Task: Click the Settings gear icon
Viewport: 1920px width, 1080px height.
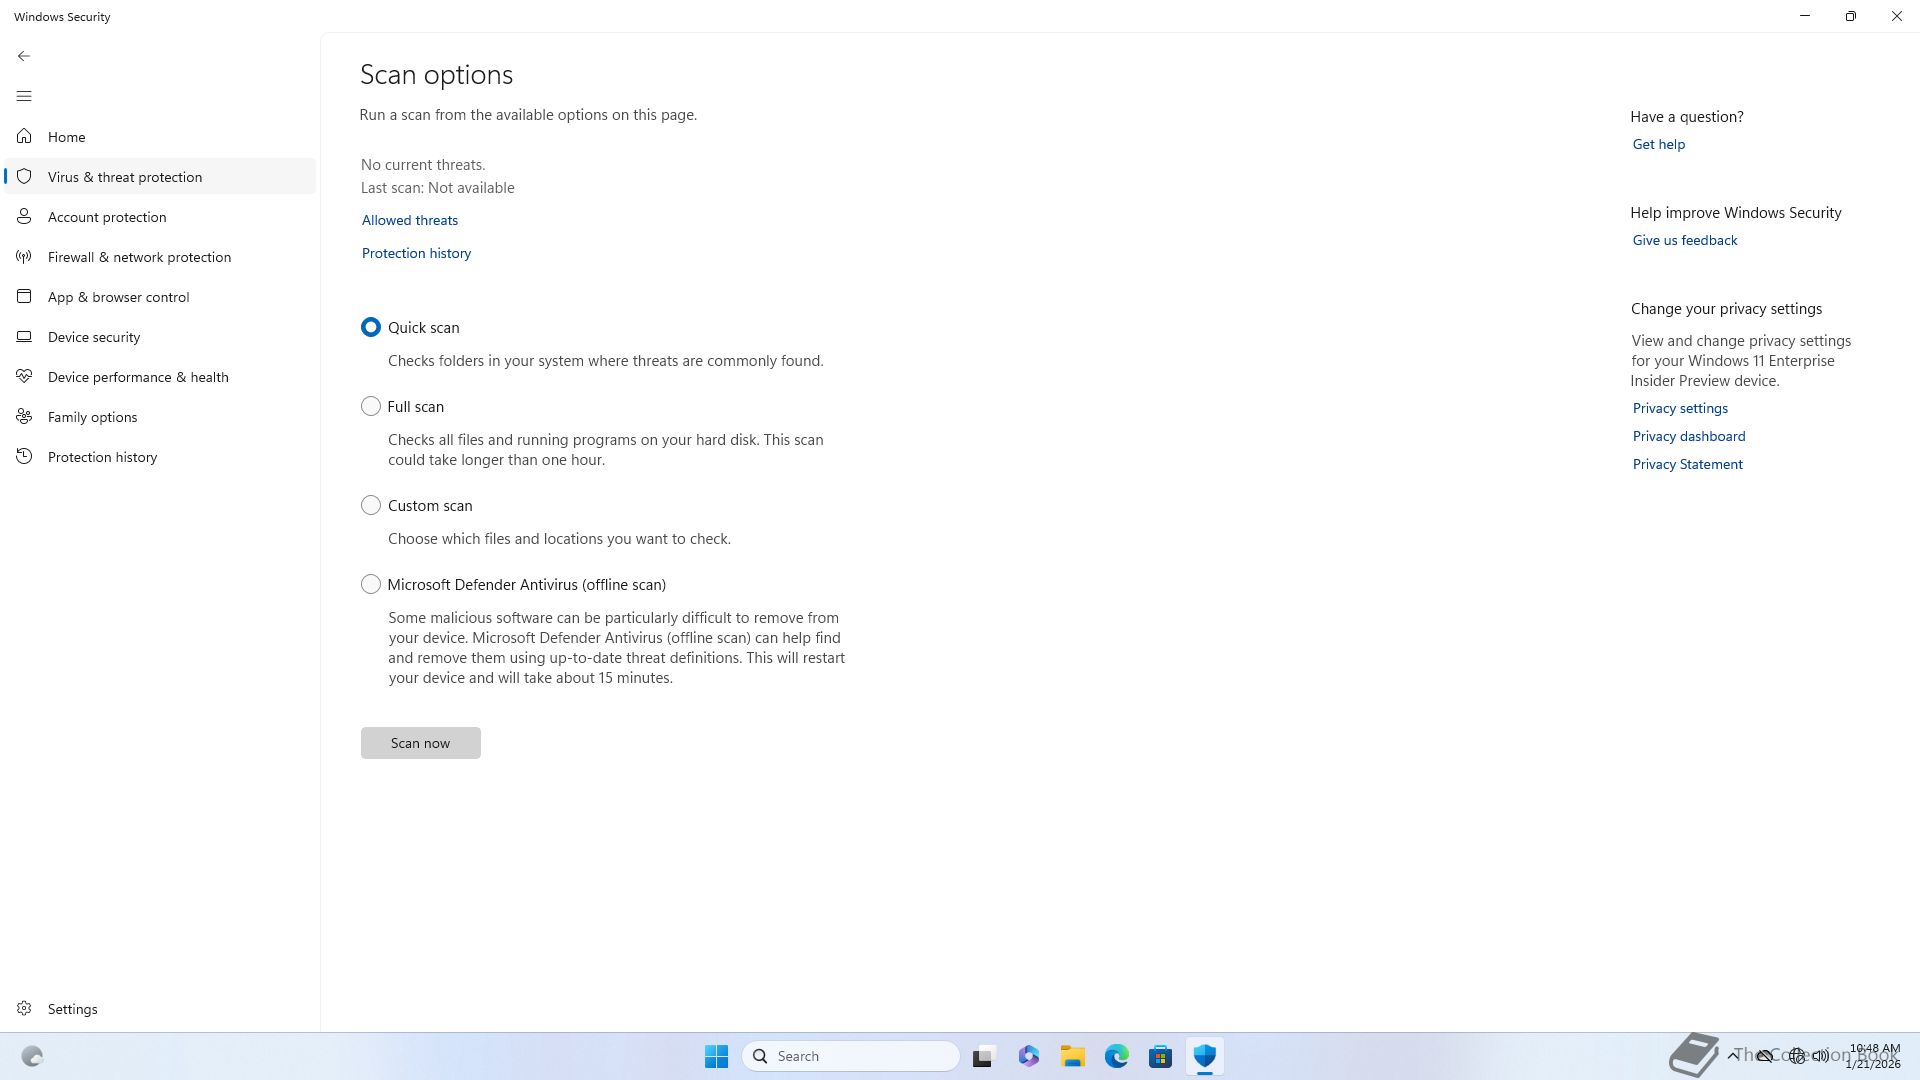Action: pyautogui.click(x=24, y=1008)
